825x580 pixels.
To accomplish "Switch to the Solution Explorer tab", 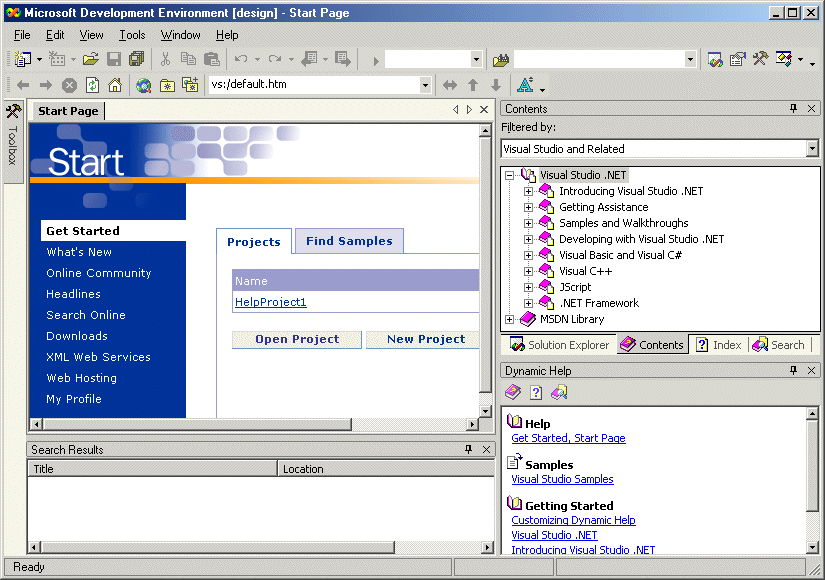I will (559, 345).
